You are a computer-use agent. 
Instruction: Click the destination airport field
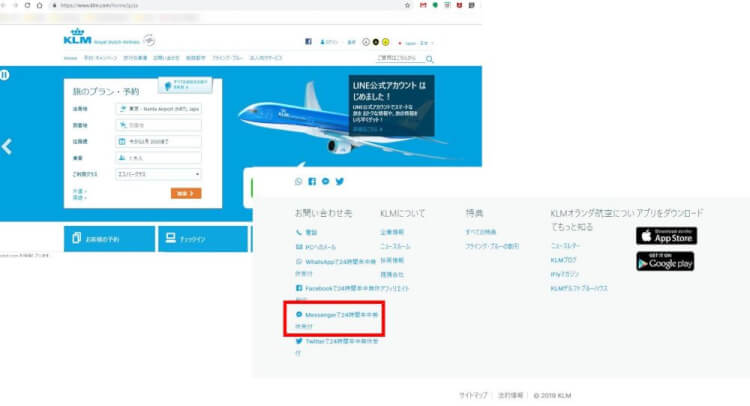[x=158, y=125]
